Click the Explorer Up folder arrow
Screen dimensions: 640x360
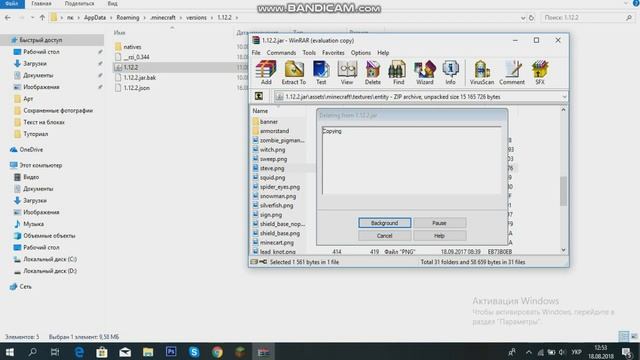tap(42, 18)
